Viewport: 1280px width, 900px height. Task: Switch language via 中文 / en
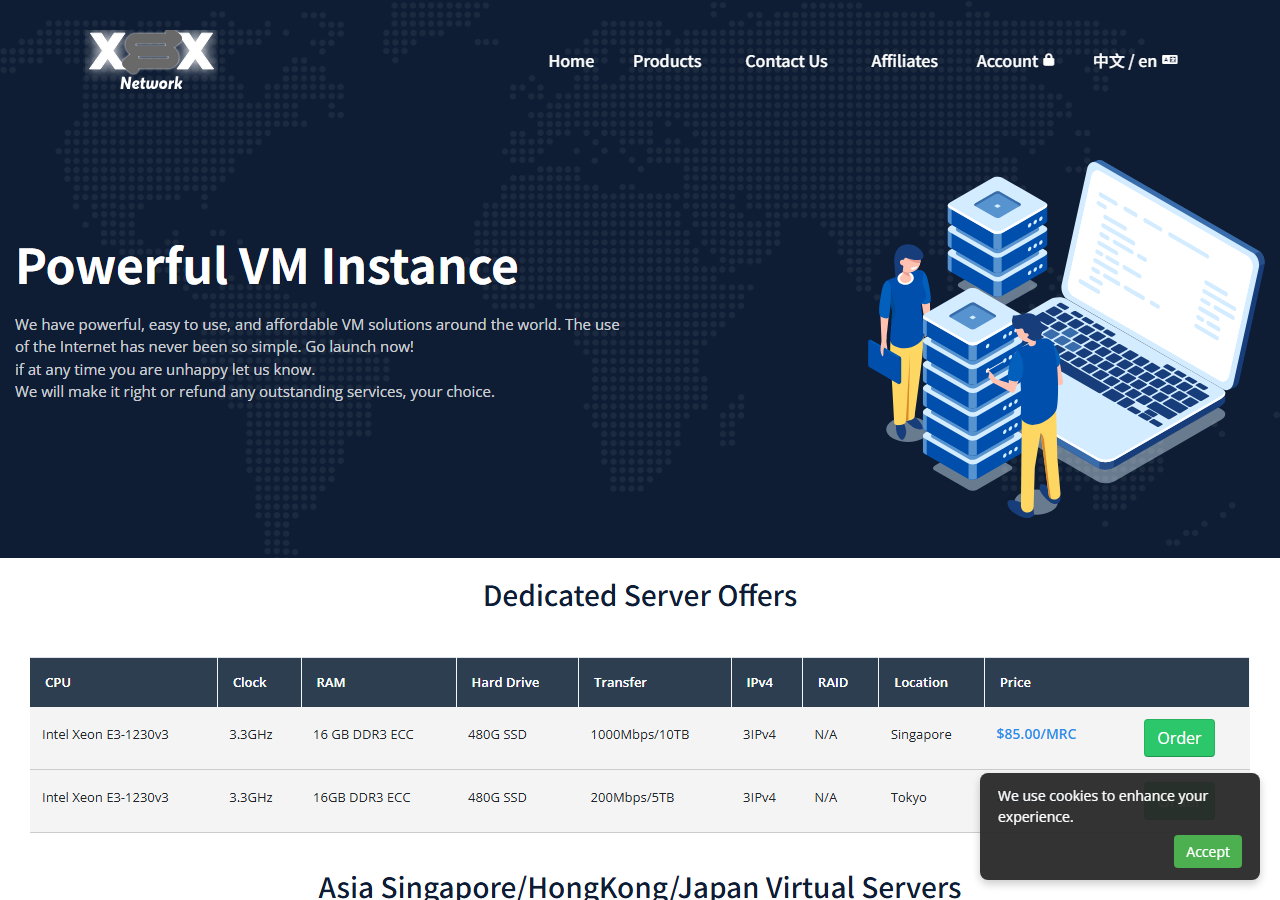point(1135,61)
